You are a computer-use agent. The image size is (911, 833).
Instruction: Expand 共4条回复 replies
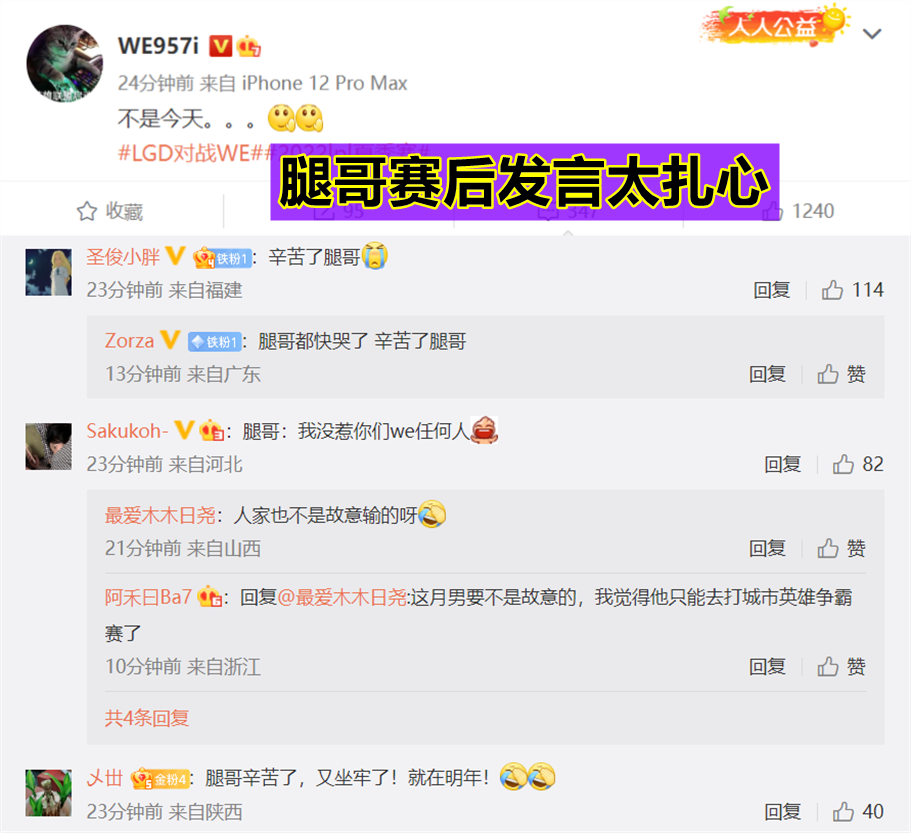point(147,719)
